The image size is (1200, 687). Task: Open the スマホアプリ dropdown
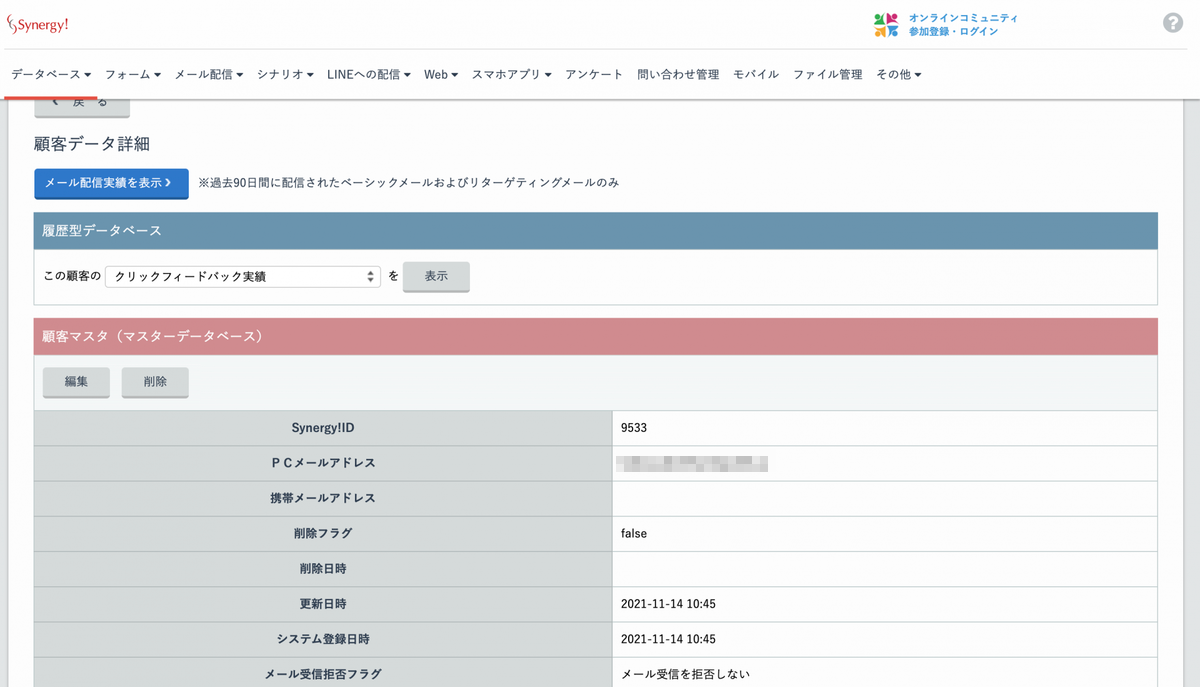(x=510, y=73)
